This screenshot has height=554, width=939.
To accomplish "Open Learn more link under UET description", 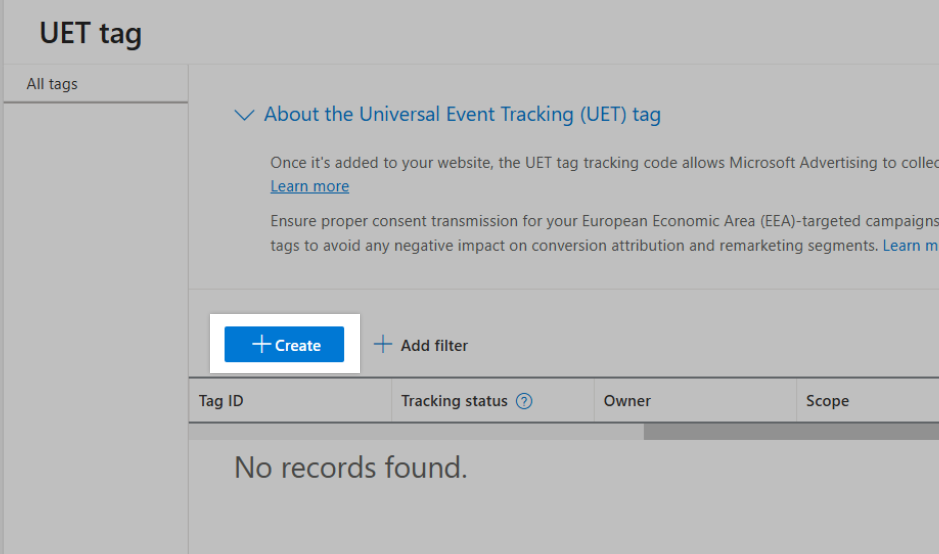I will coord(310,186).
